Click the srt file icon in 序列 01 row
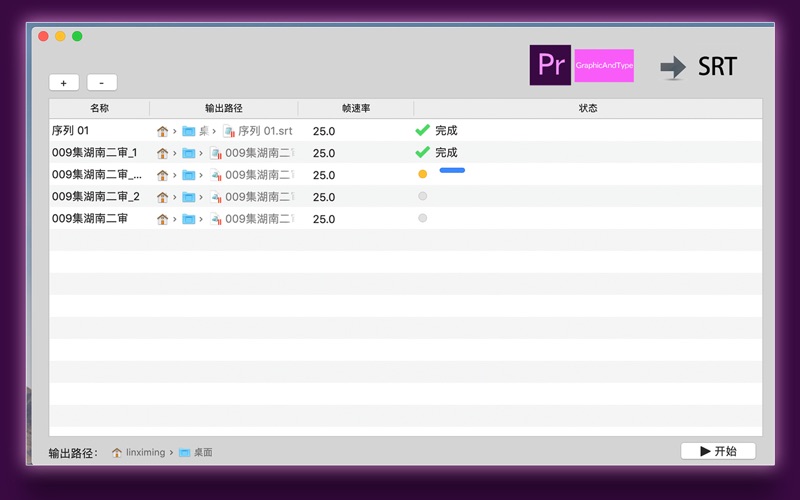 [x=228, y=131]
